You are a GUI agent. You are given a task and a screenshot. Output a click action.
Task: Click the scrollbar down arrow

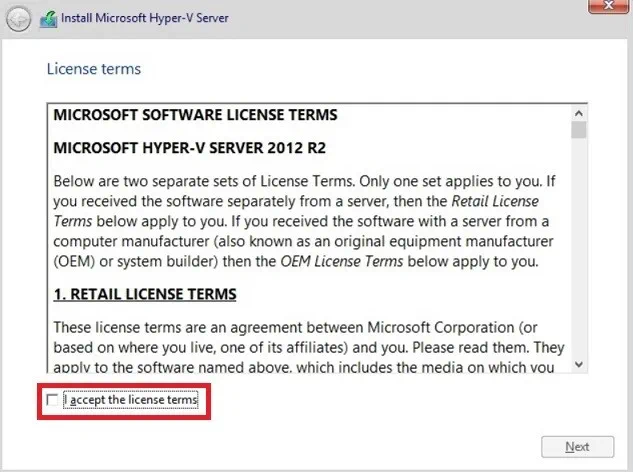(578, 366)
